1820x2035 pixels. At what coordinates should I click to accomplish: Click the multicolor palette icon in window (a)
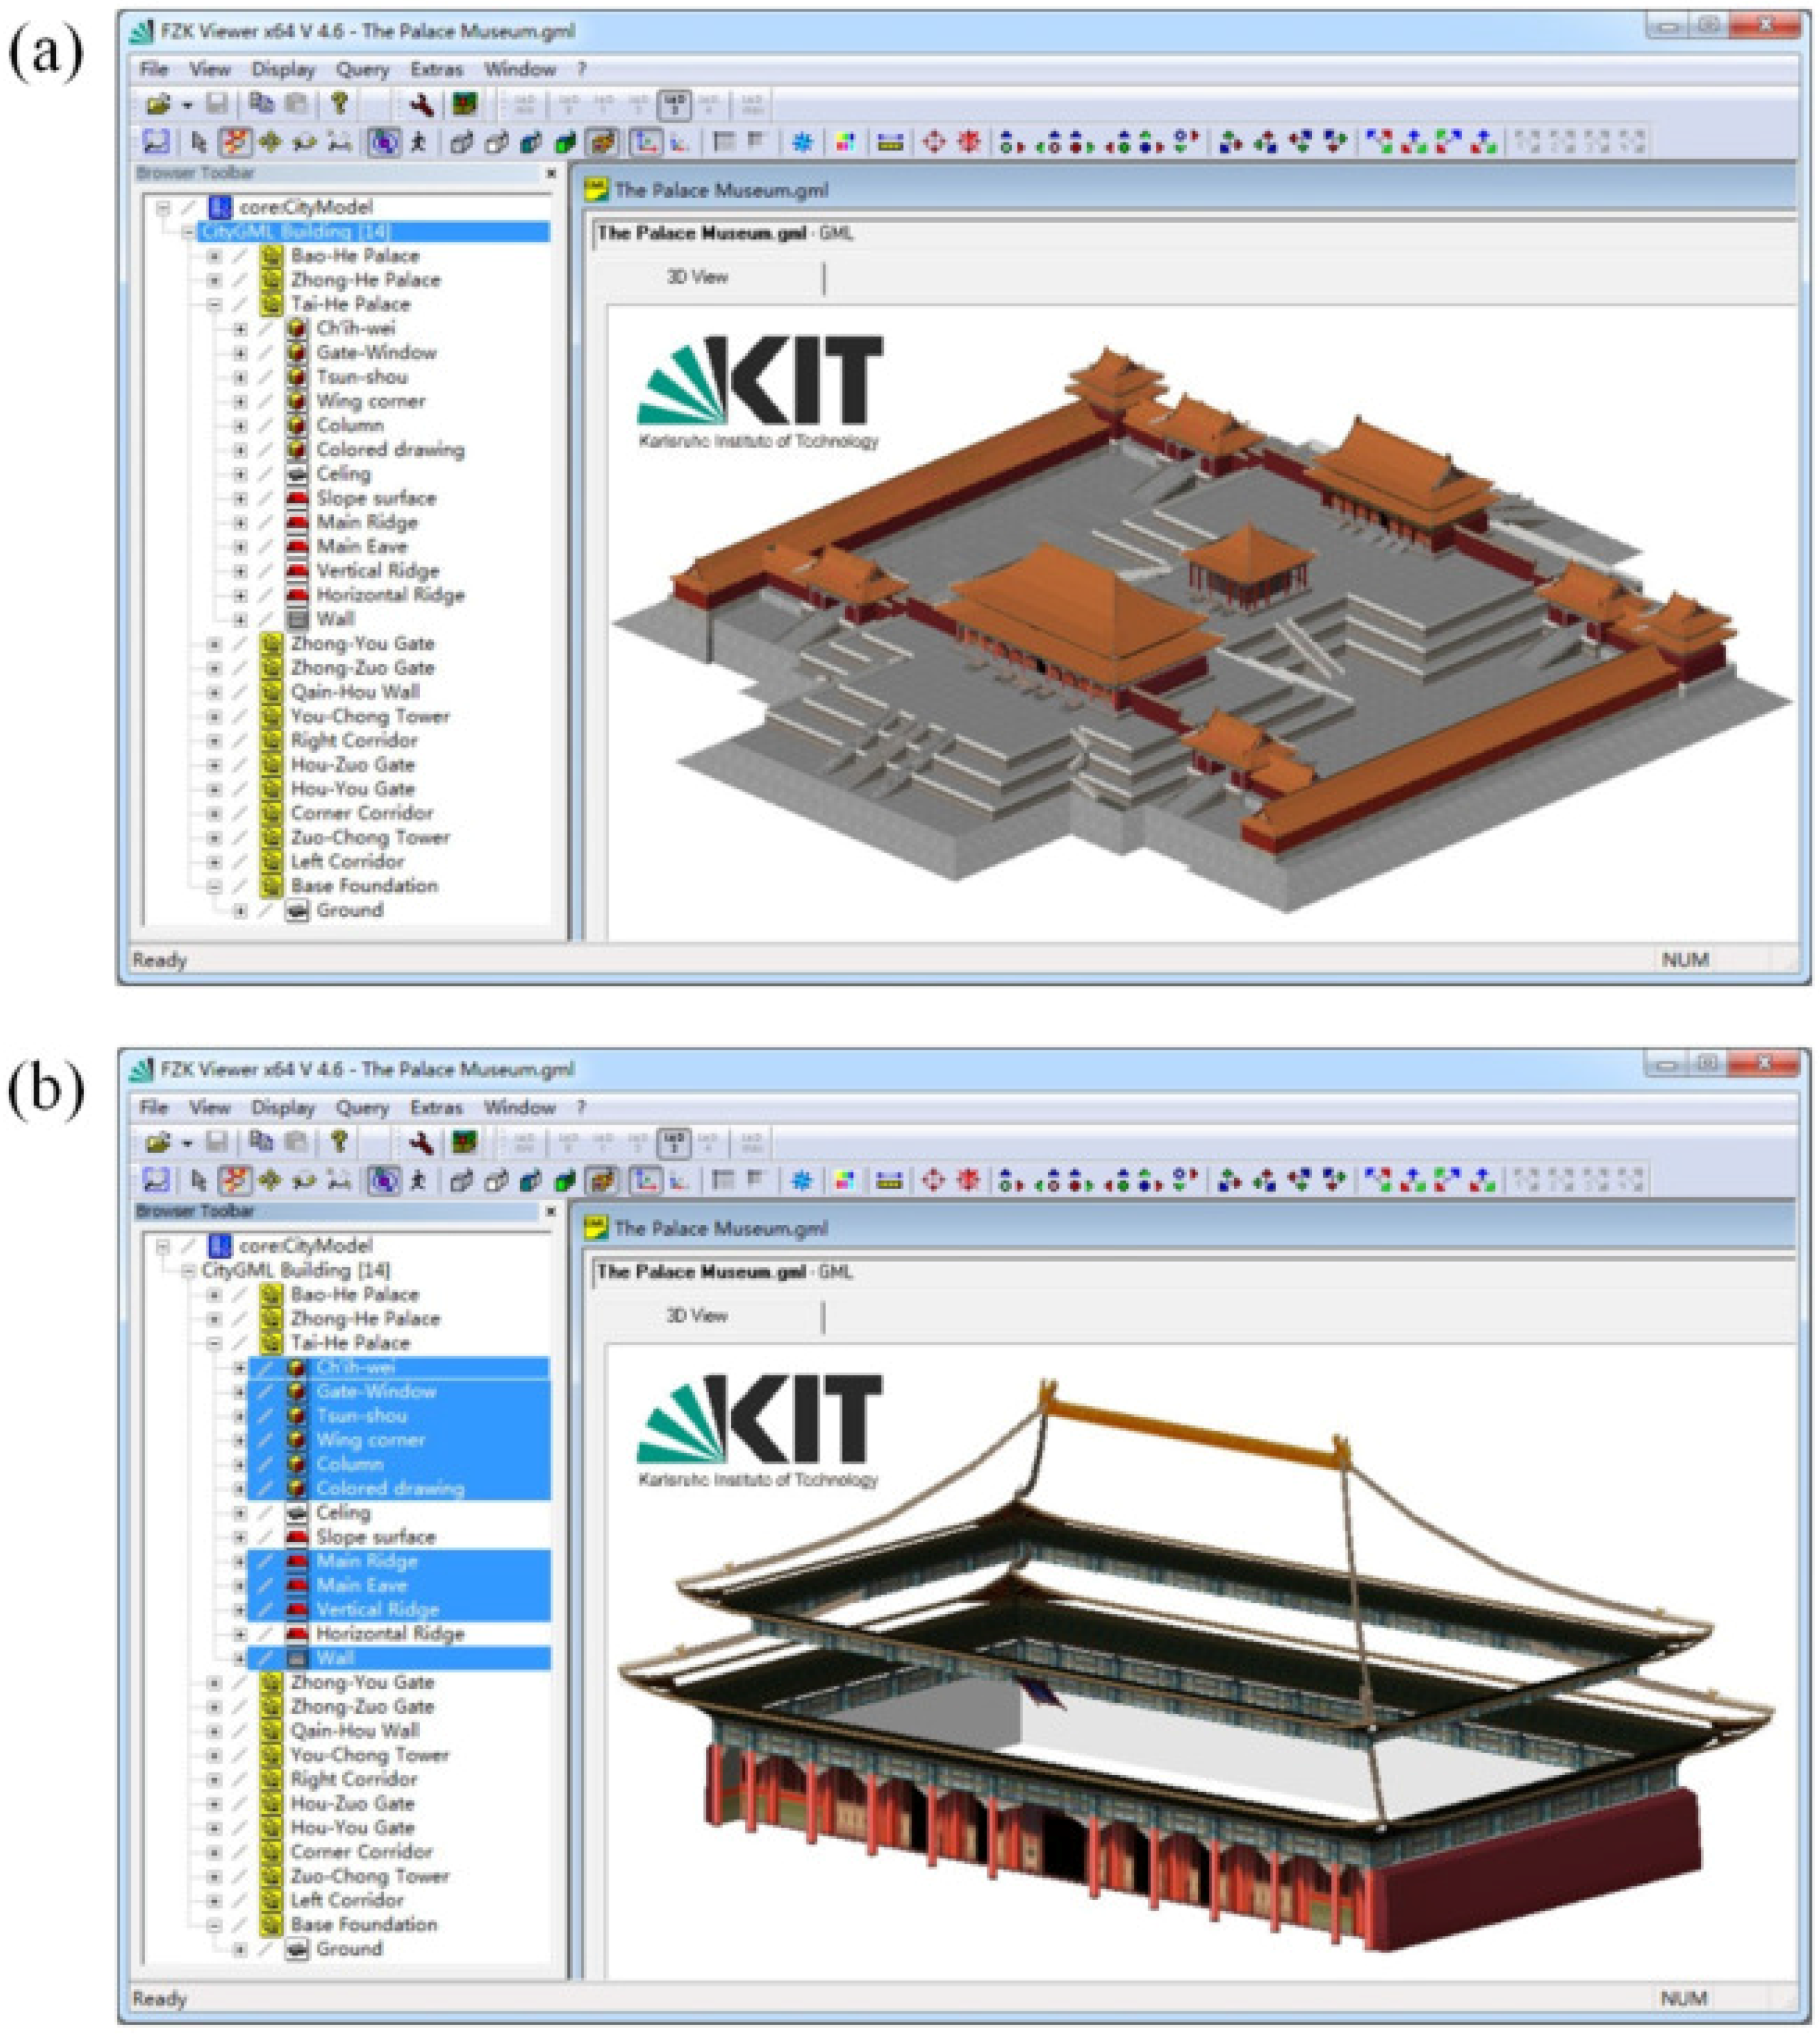point(846,143)
